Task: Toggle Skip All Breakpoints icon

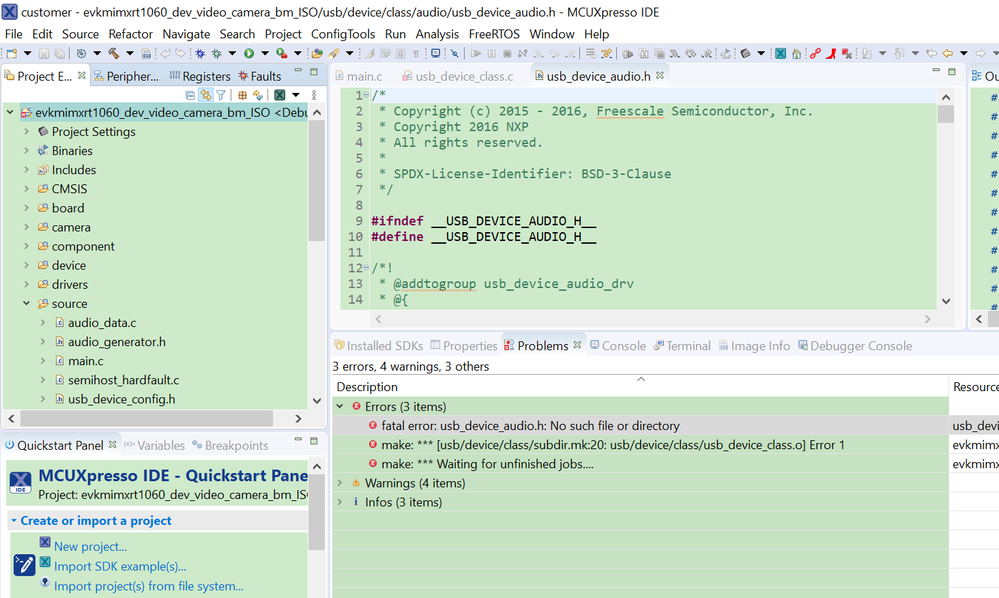Action: [x=454, y=53]
